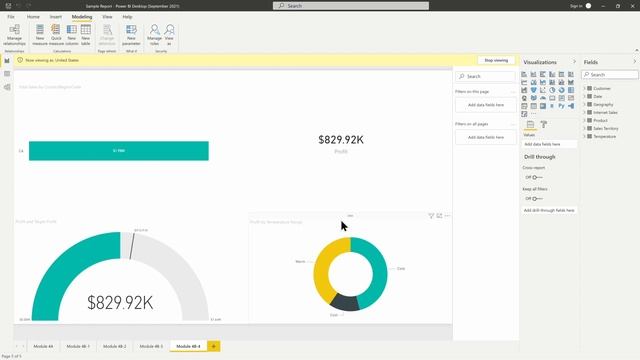
Task: Create a New measure
Action: pyautogui.click(x=40, y=35)
